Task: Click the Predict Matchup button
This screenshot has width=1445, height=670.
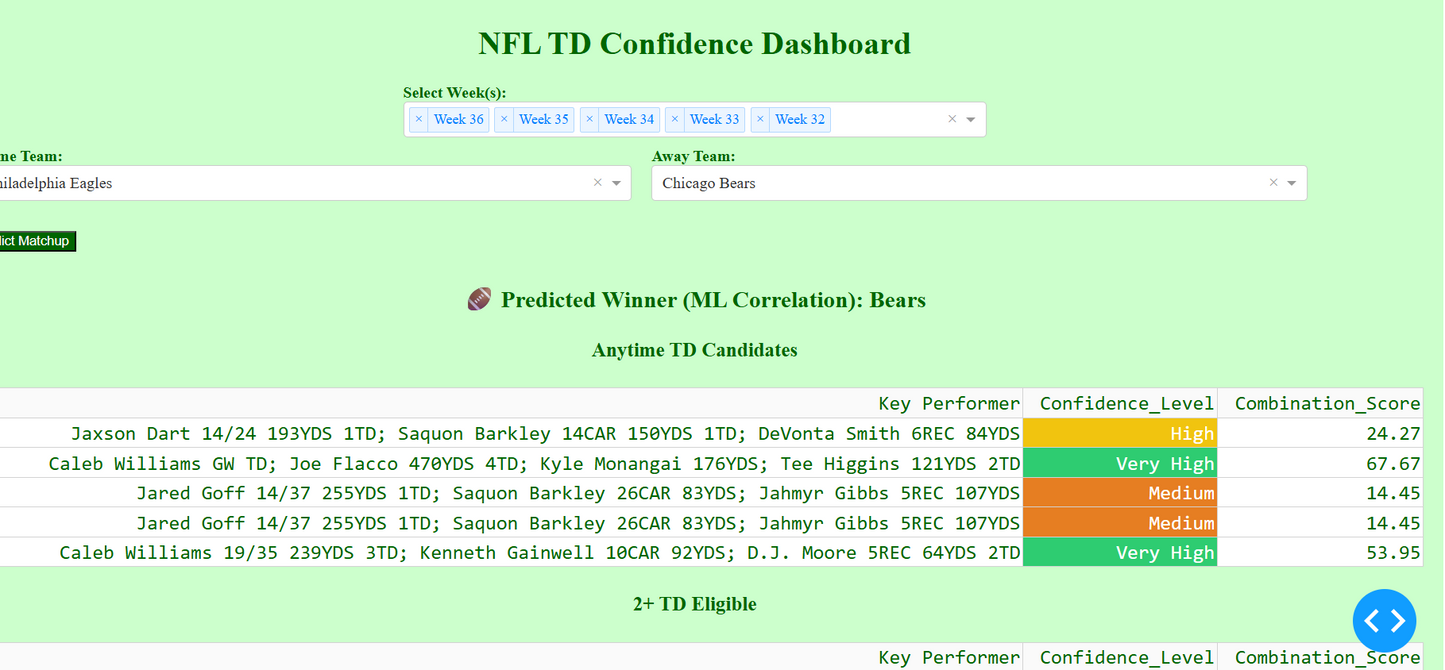Action: coord(37,241)
